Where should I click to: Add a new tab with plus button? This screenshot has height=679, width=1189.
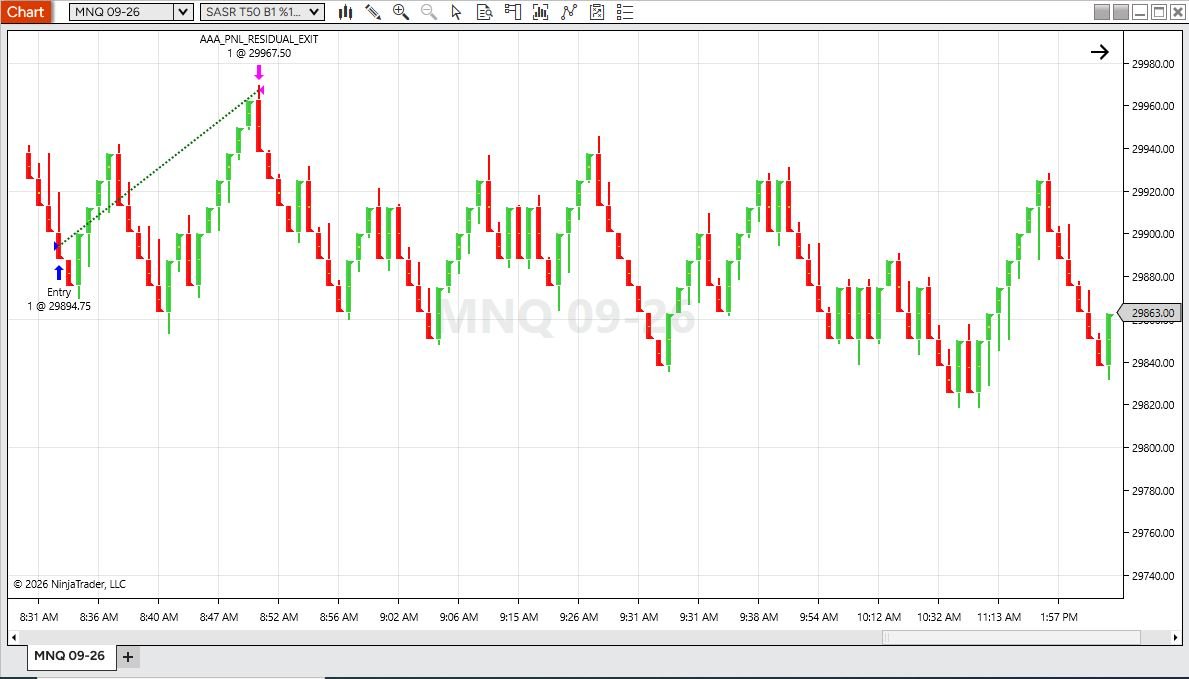(127, 657)
